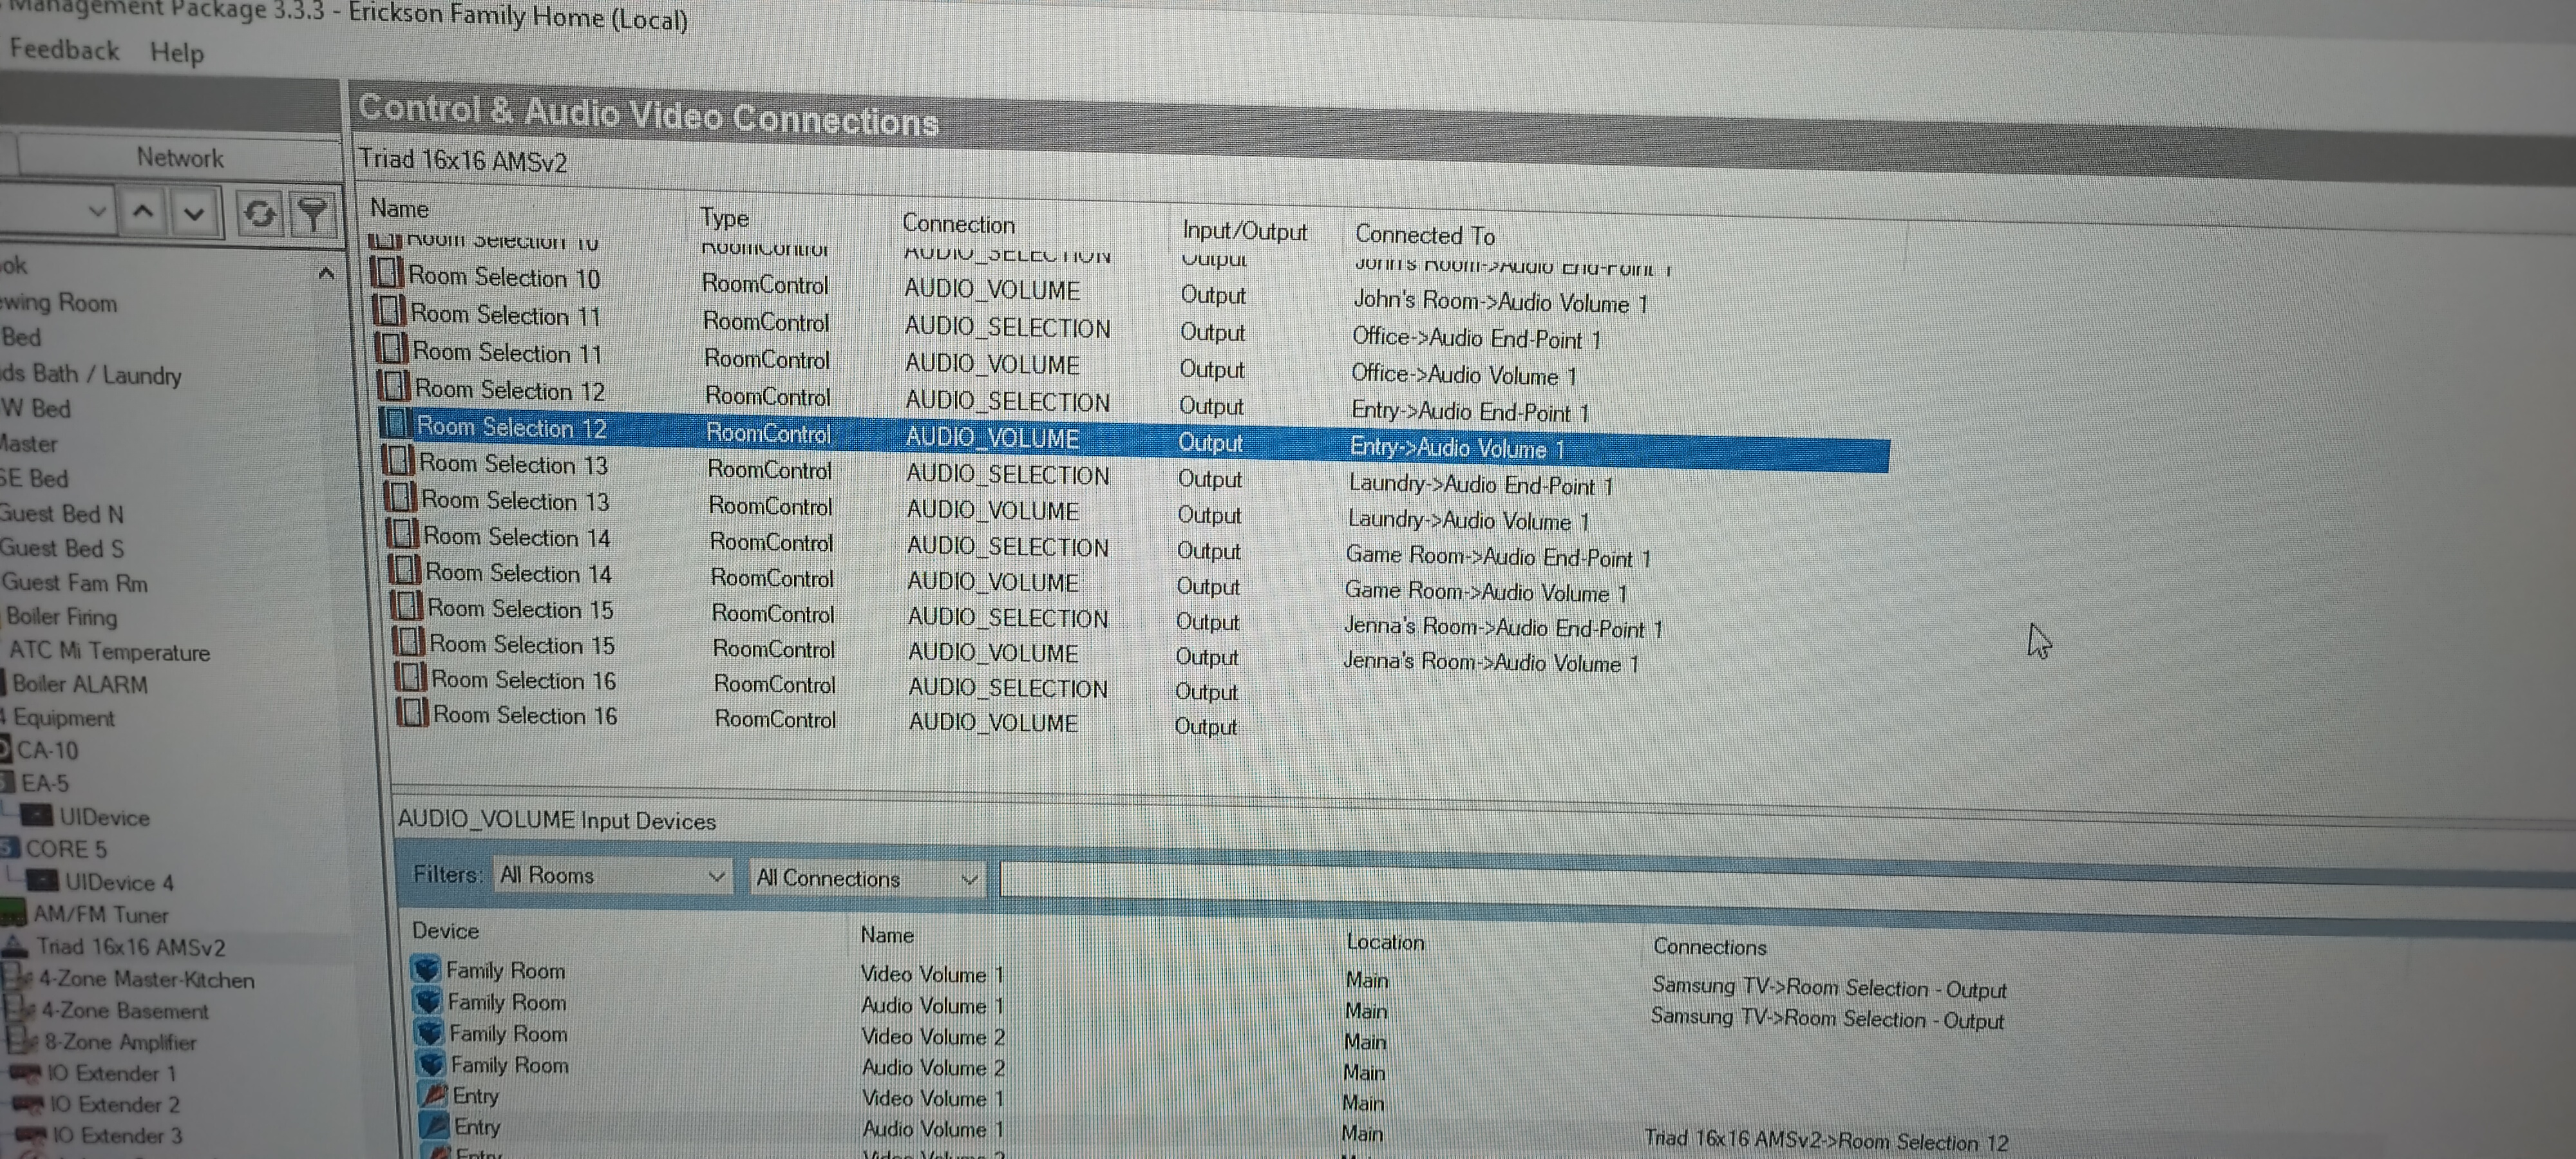Select IO Extender 3 in the tree
Image resolution: width=2576 pixels, height=1159 pixels.
click(x=117, y=1135)
